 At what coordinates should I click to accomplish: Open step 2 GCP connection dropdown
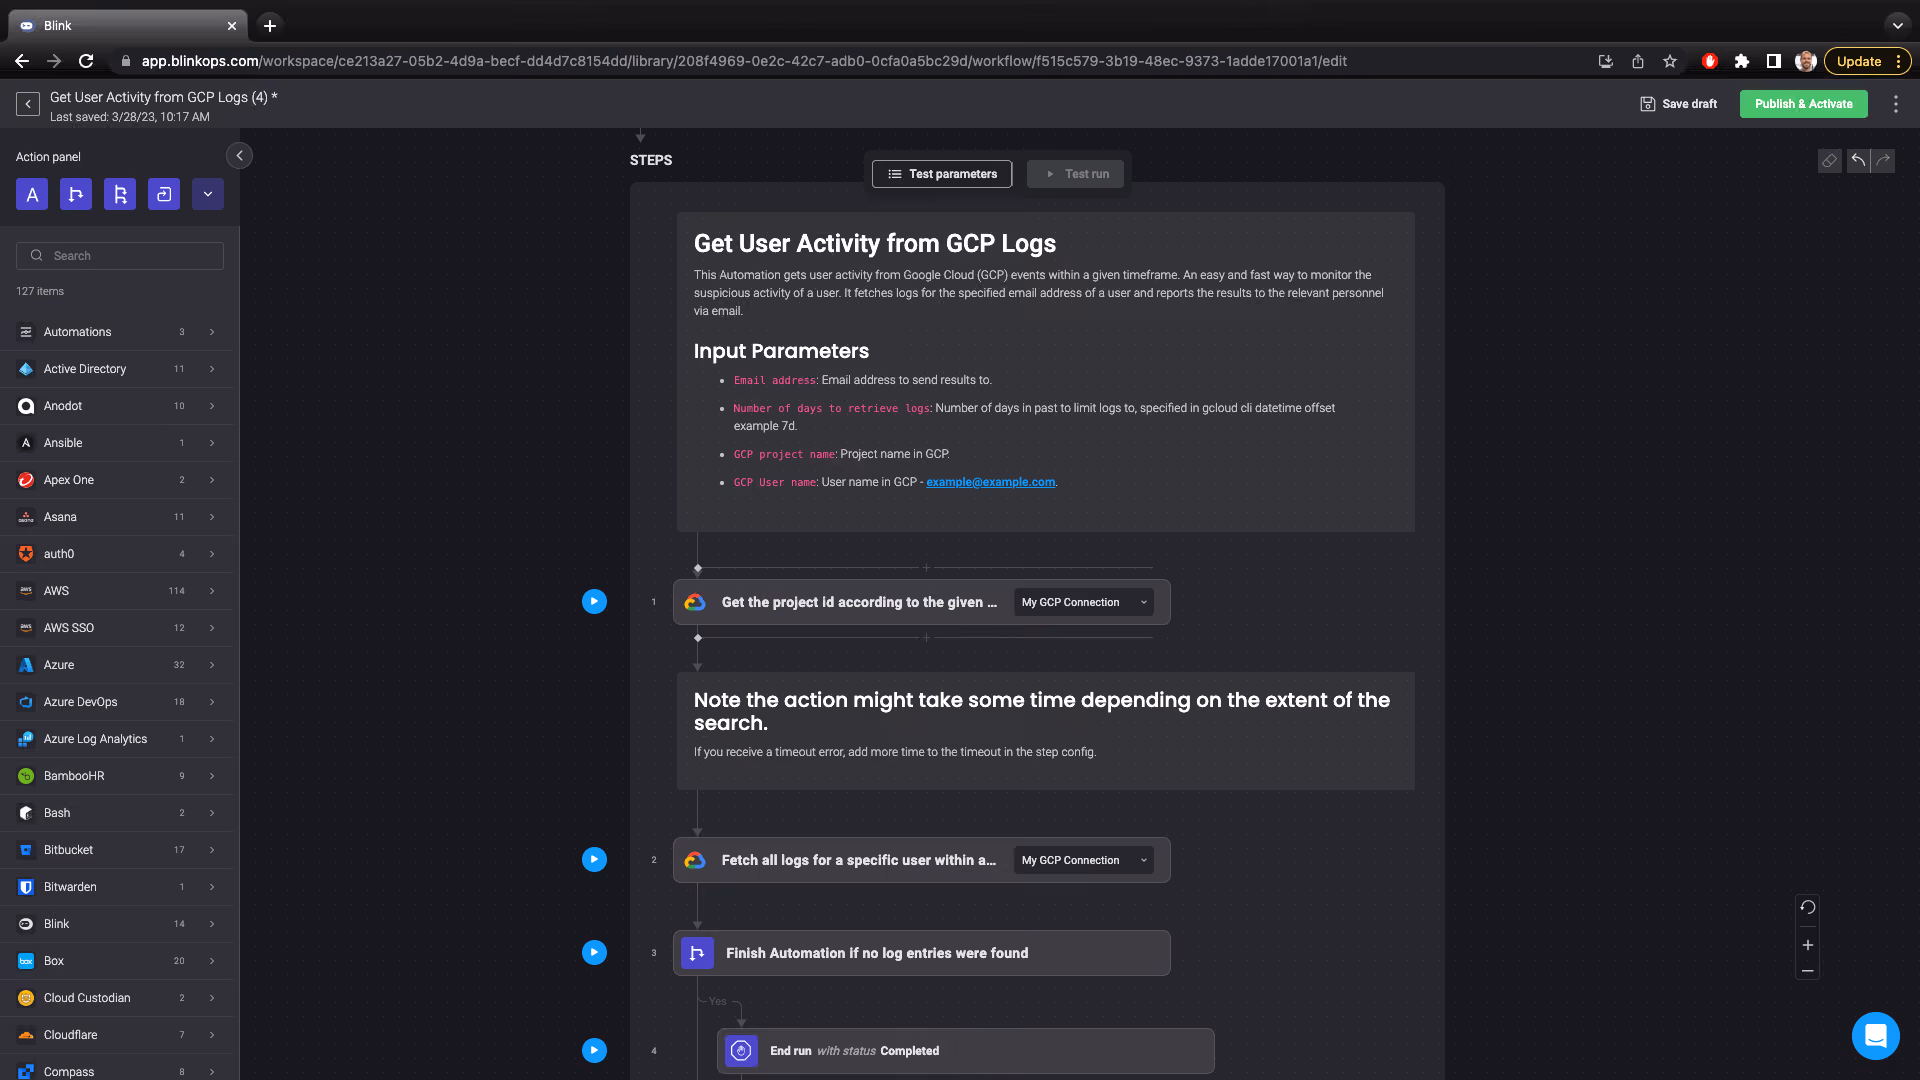[1084, 861]
